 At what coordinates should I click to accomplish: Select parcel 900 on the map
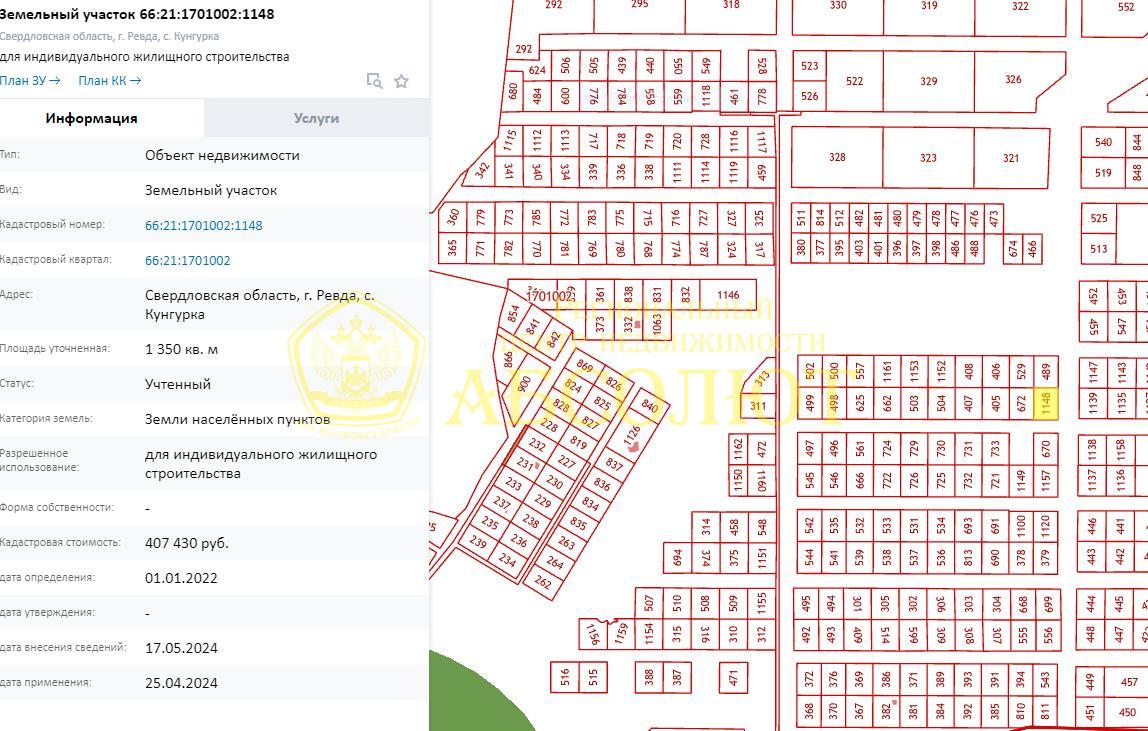tap(524, 384)
